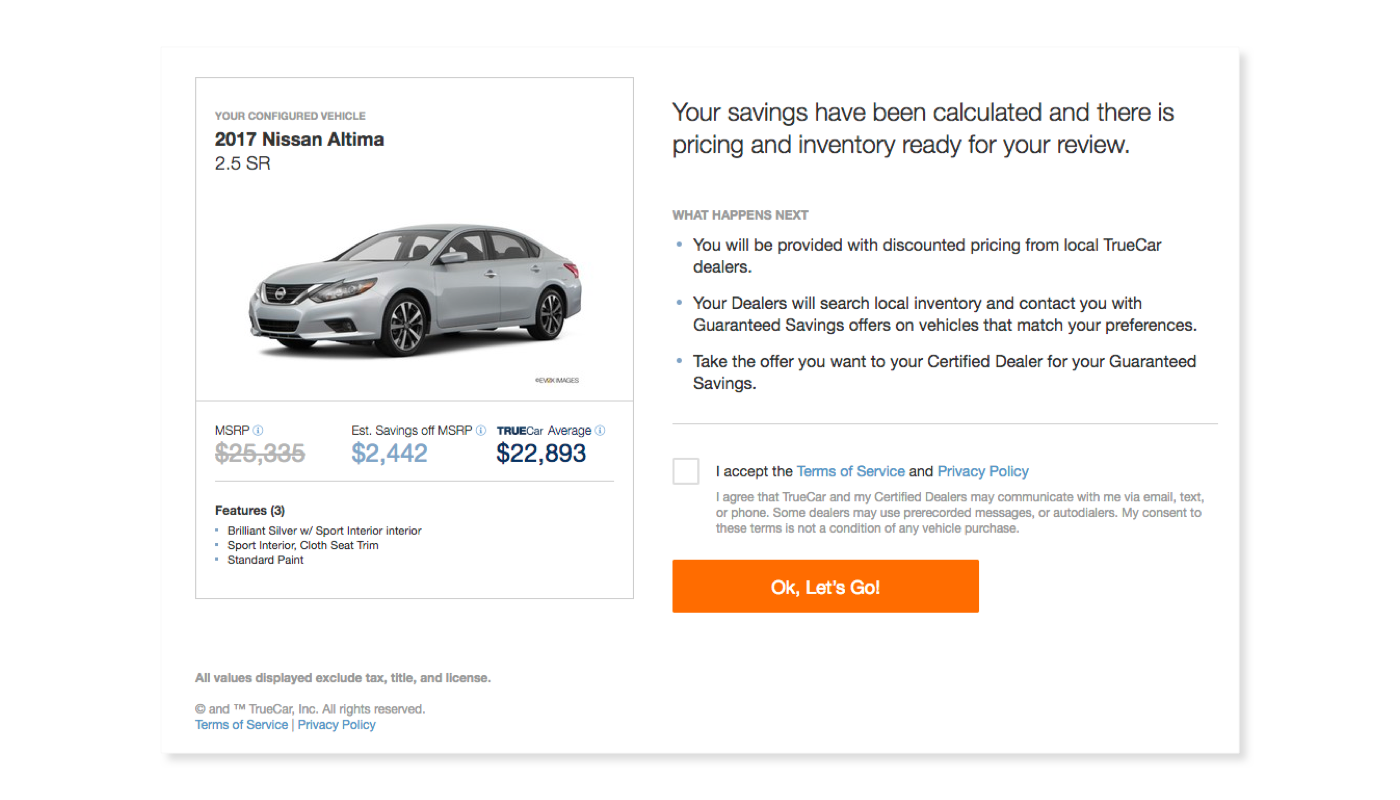This screenshot has height=800, width=1400.
Task: Click the $22,893 TrueCar Average price
Action: pos(541,454)
